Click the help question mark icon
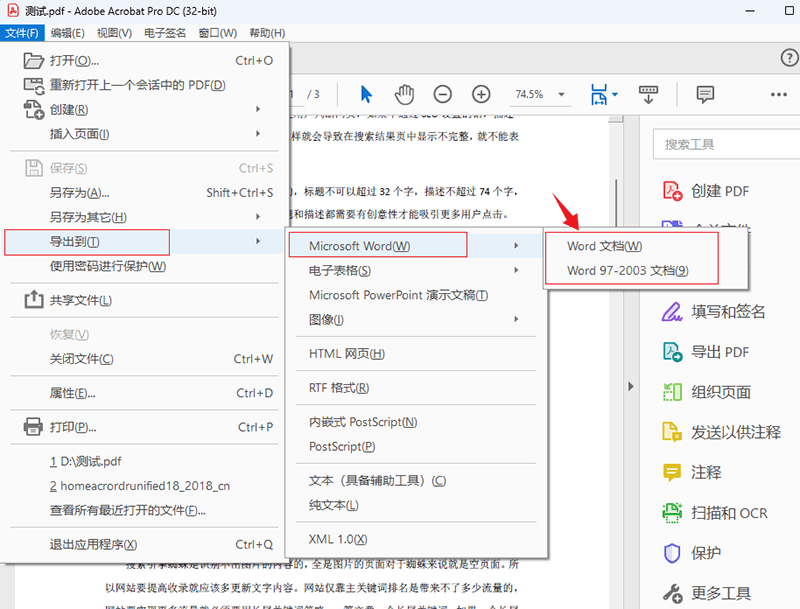Image resolution: width=800 pixels, height=609 pixels. click(x=789, y=58)
